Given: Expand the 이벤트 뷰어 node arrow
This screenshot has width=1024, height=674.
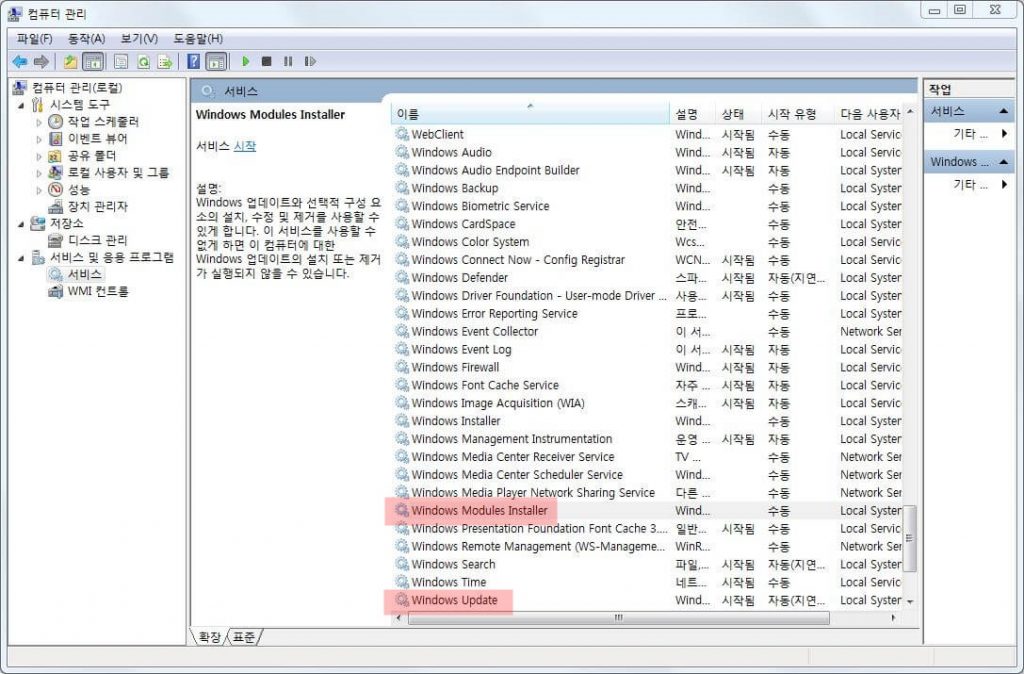Looking at the screenshot, I should point(39,139).
